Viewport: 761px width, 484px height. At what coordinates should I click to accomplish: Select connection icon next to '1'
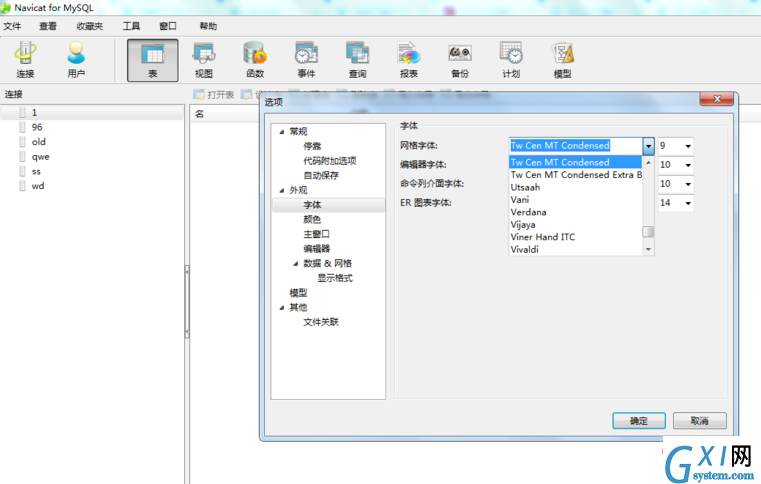[22, 113]
